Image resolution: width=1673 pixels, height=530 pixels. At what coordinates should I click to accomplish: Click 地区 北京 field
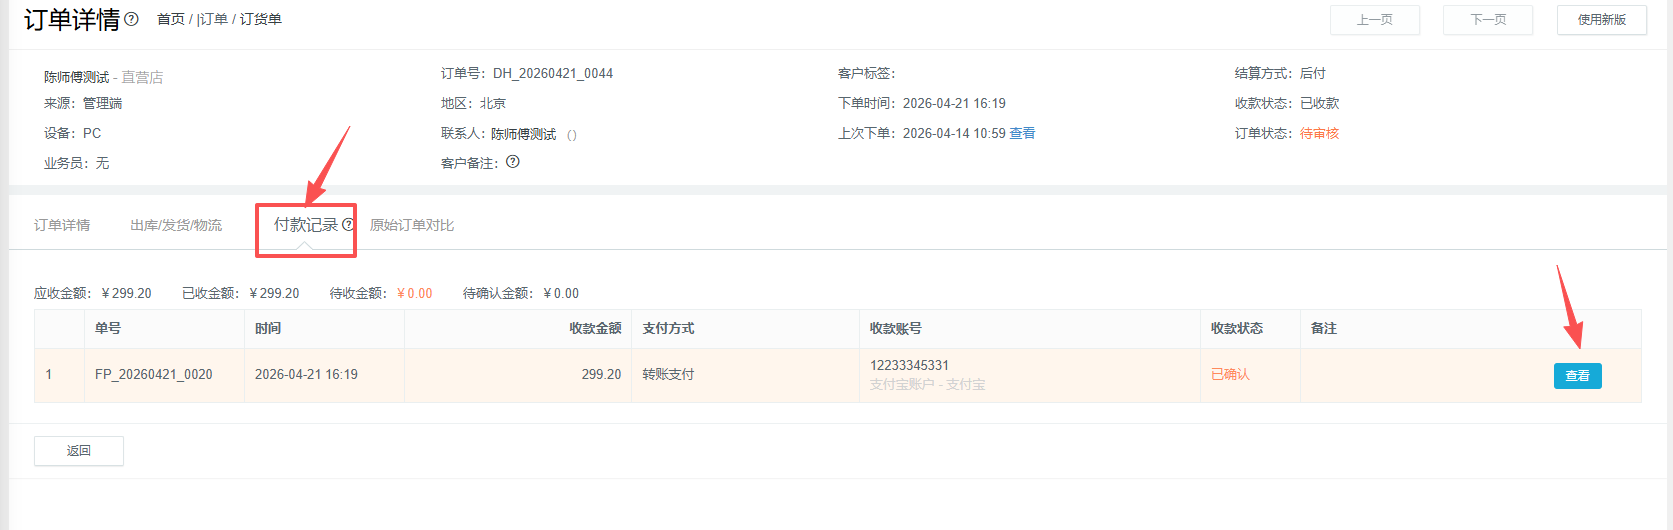pos(474,103)
